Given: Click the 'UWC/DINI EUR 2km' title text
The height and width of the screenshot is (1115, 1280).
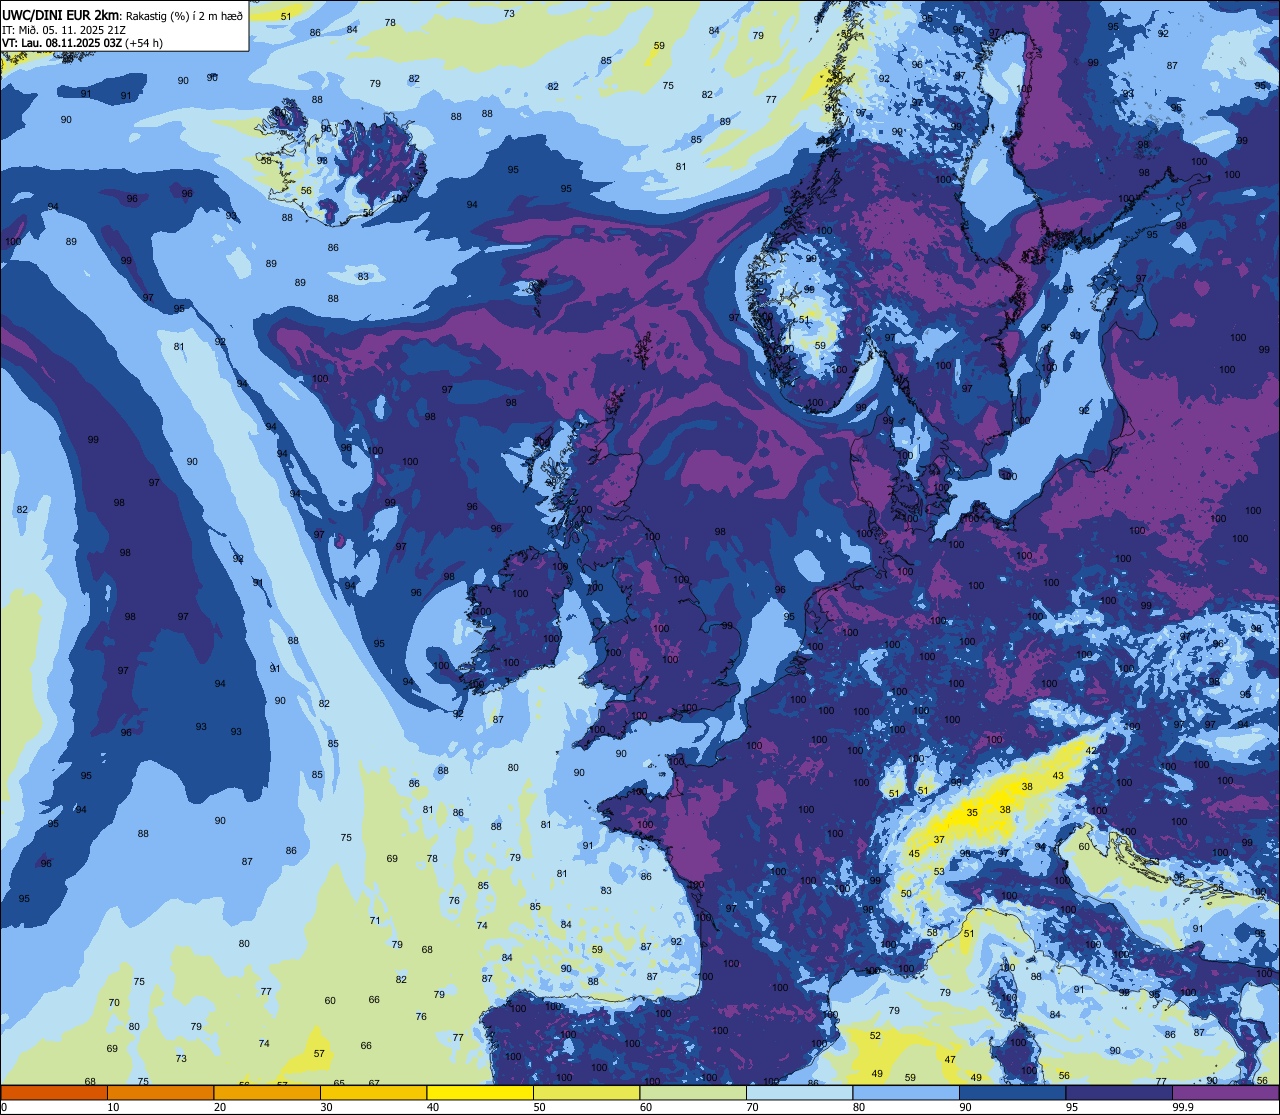Looking at the screenshot, I should click(x=61, y=14).
